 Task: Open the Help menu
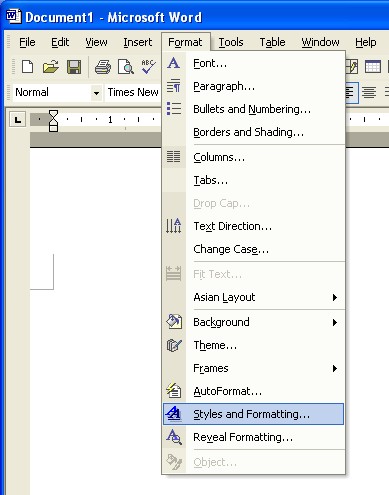coord(366,42)
